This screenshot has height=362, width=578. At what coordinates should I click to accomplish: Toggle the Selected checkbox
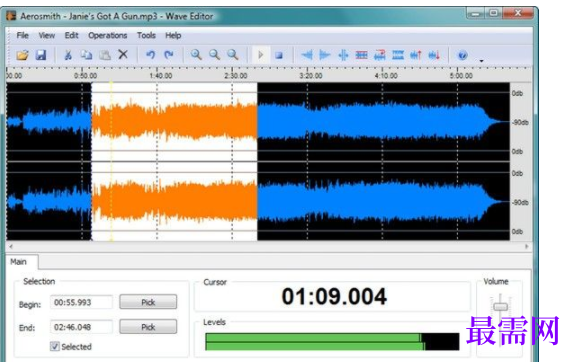(55, 346)
